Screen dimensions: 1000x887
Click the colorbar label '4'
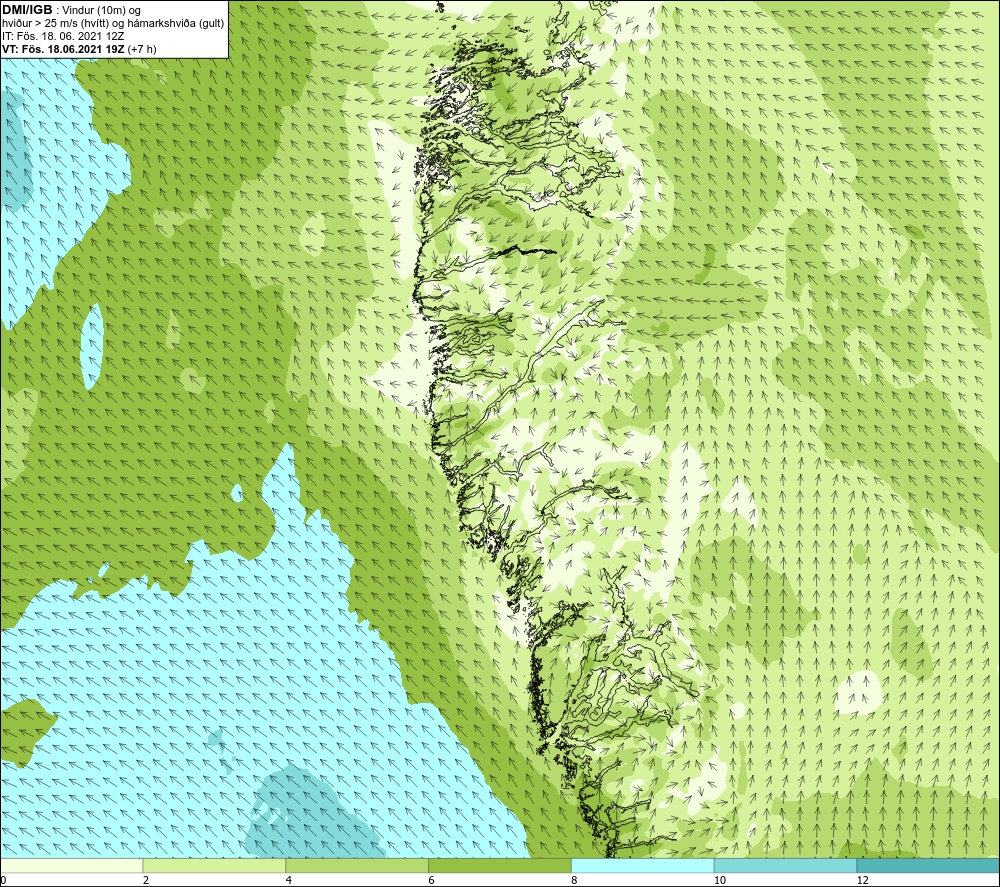(289, 880)
